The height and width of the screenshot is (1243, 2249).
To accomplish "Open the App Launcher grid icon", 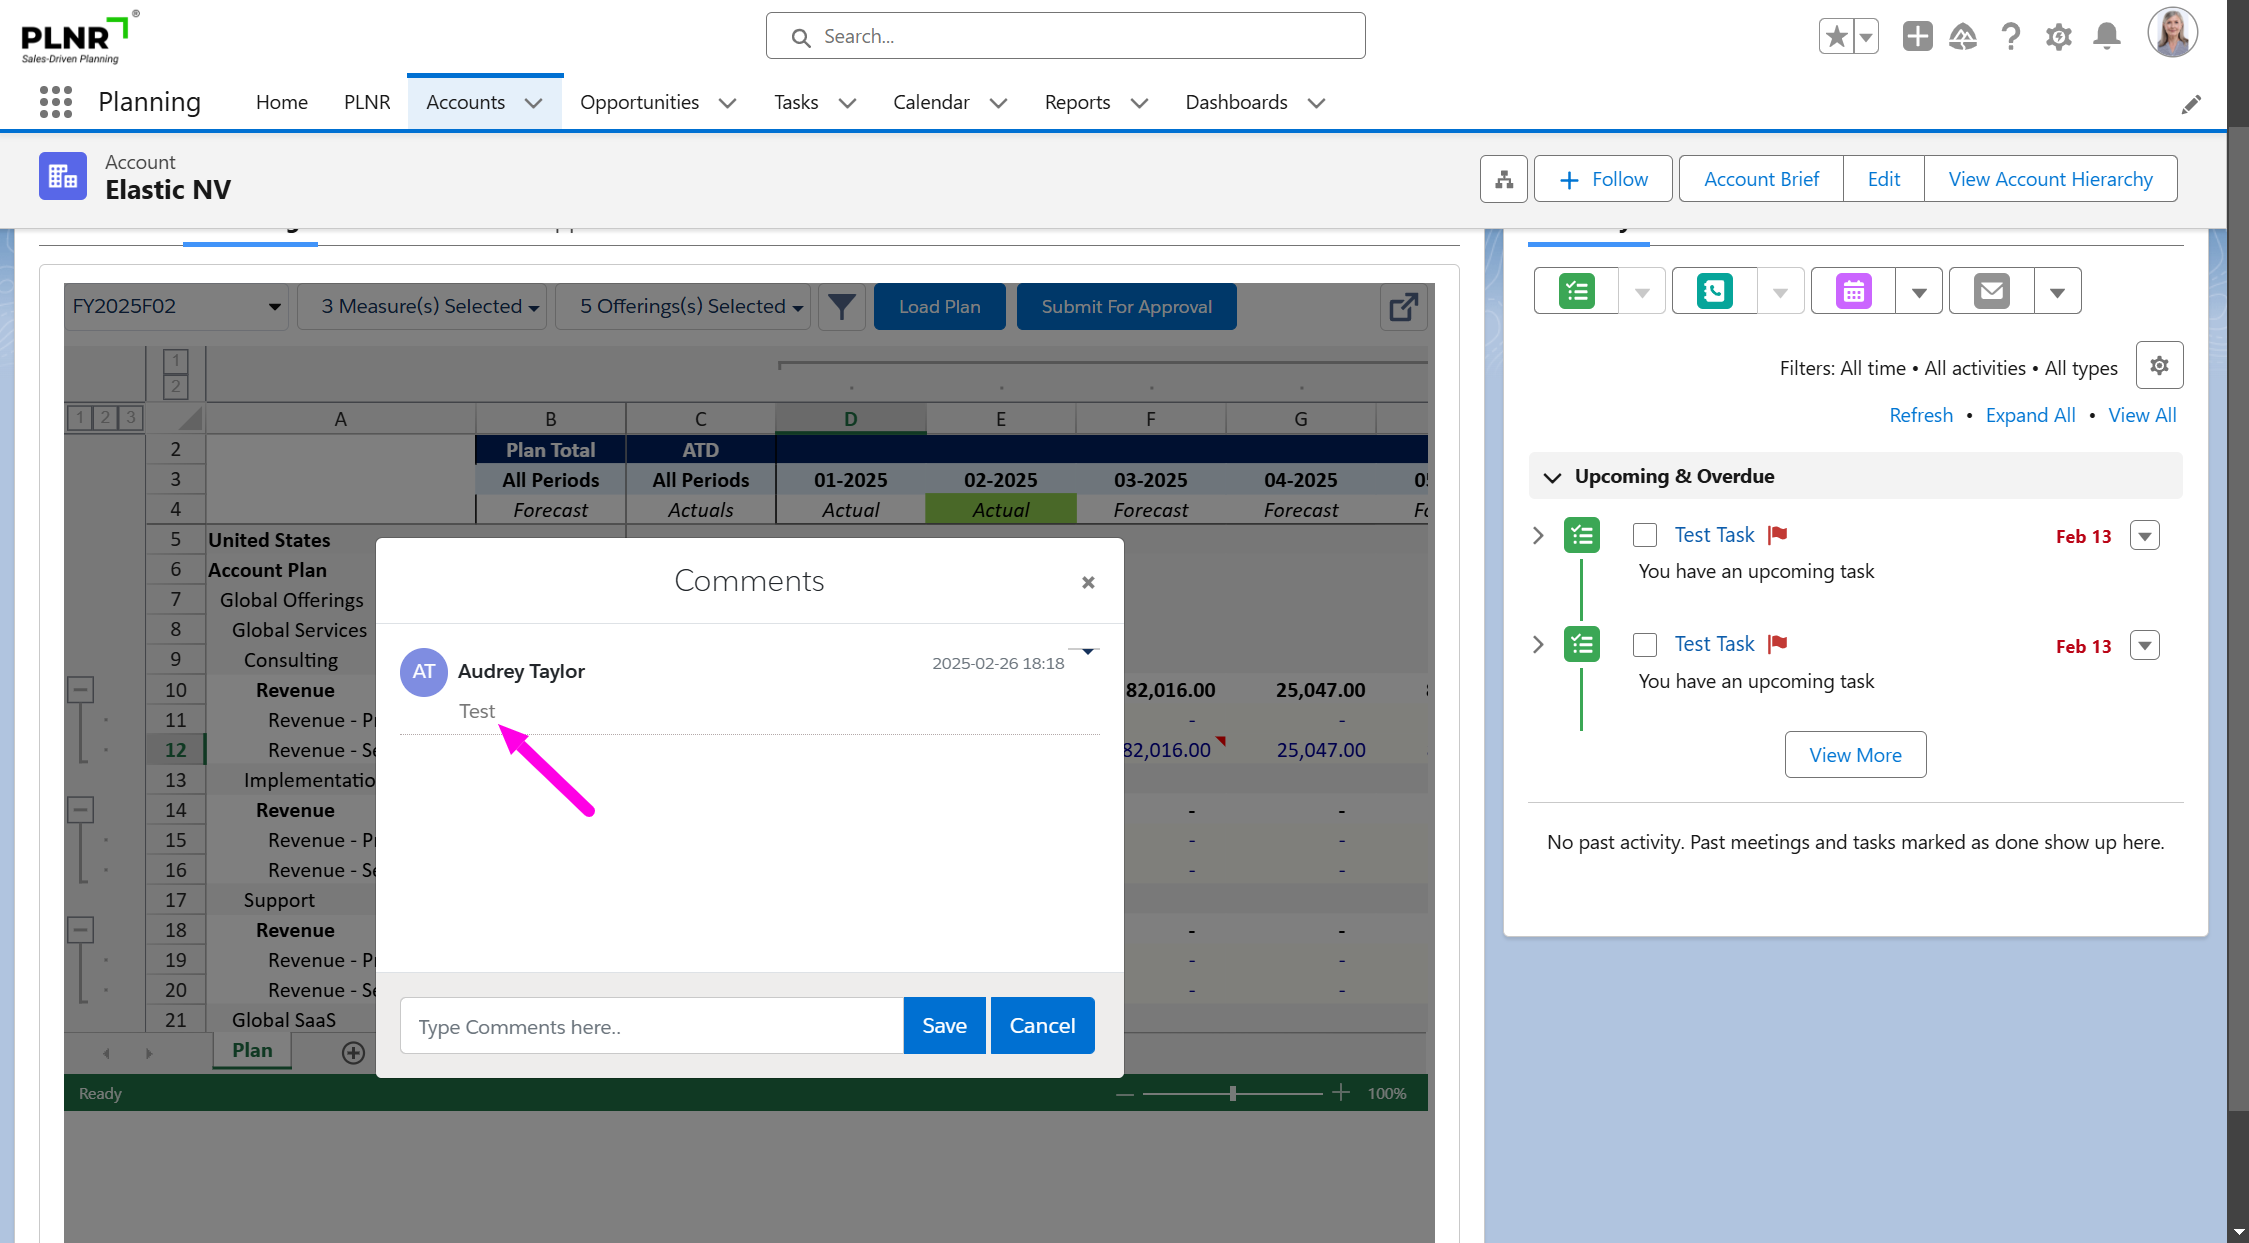I will point(56,102).
